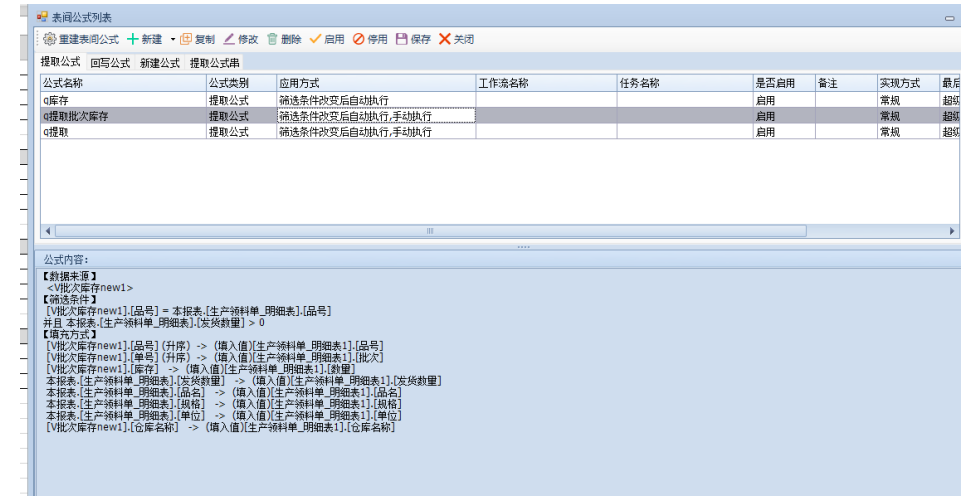Click the 停用 disable icon

pyautogui.click(x=358, y=39)
